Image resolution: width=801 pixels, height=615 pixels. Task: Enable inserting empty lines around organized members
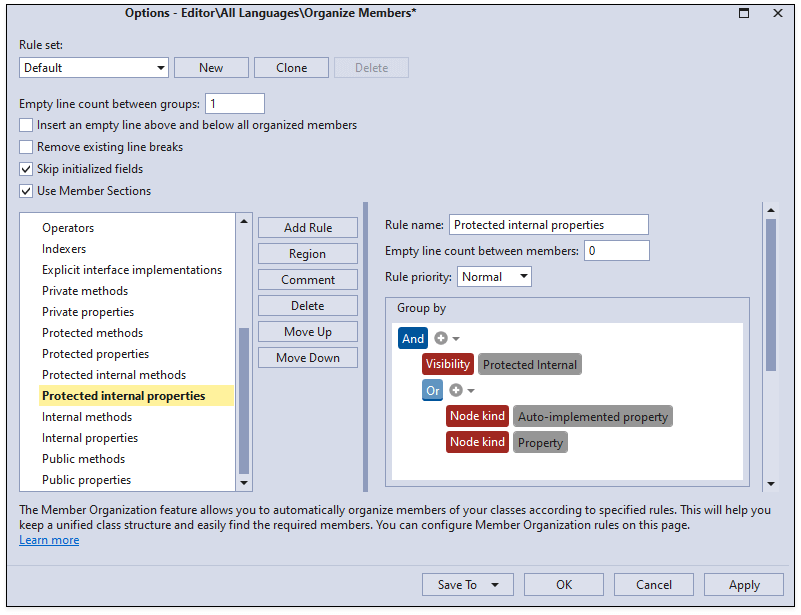(x=25, y=125)
